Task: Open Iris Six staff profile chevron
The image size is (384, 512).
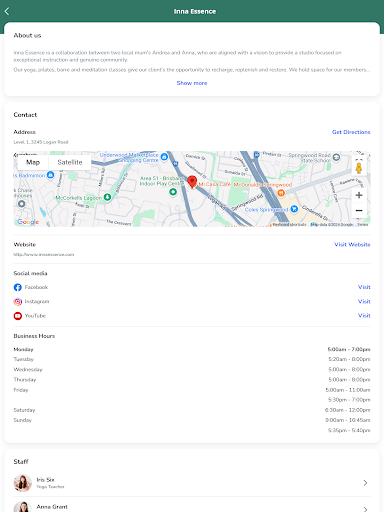Action: point(365,483)
